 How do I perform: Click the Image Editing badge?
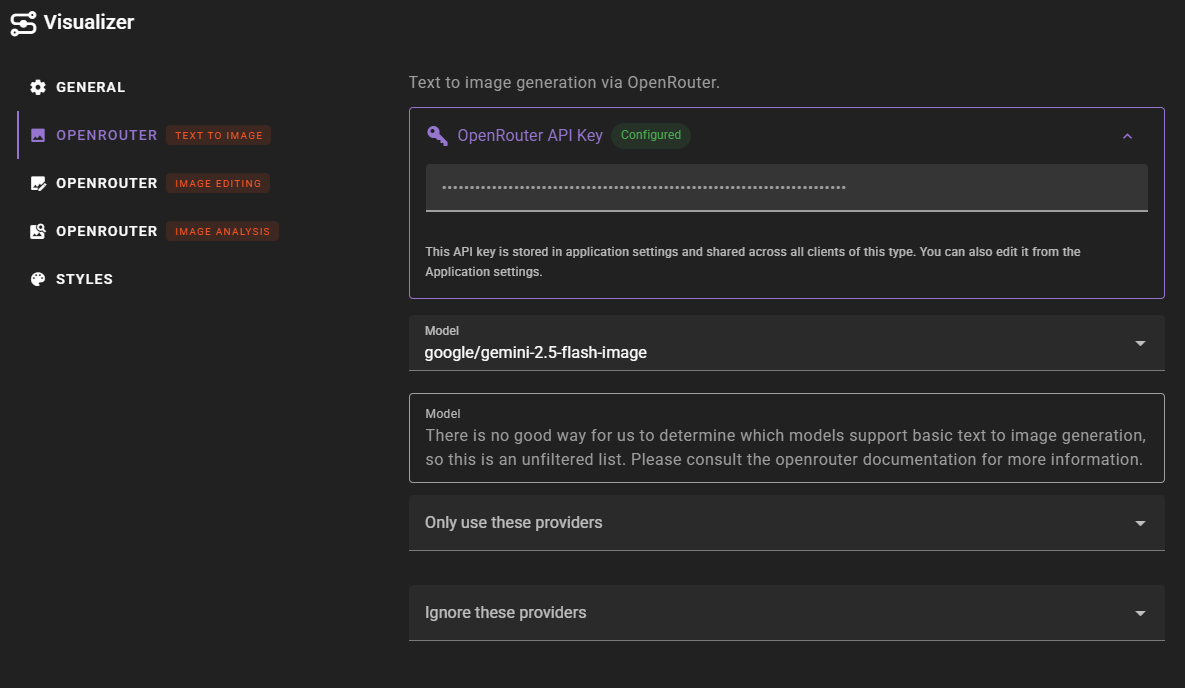(x=220, y=183)
